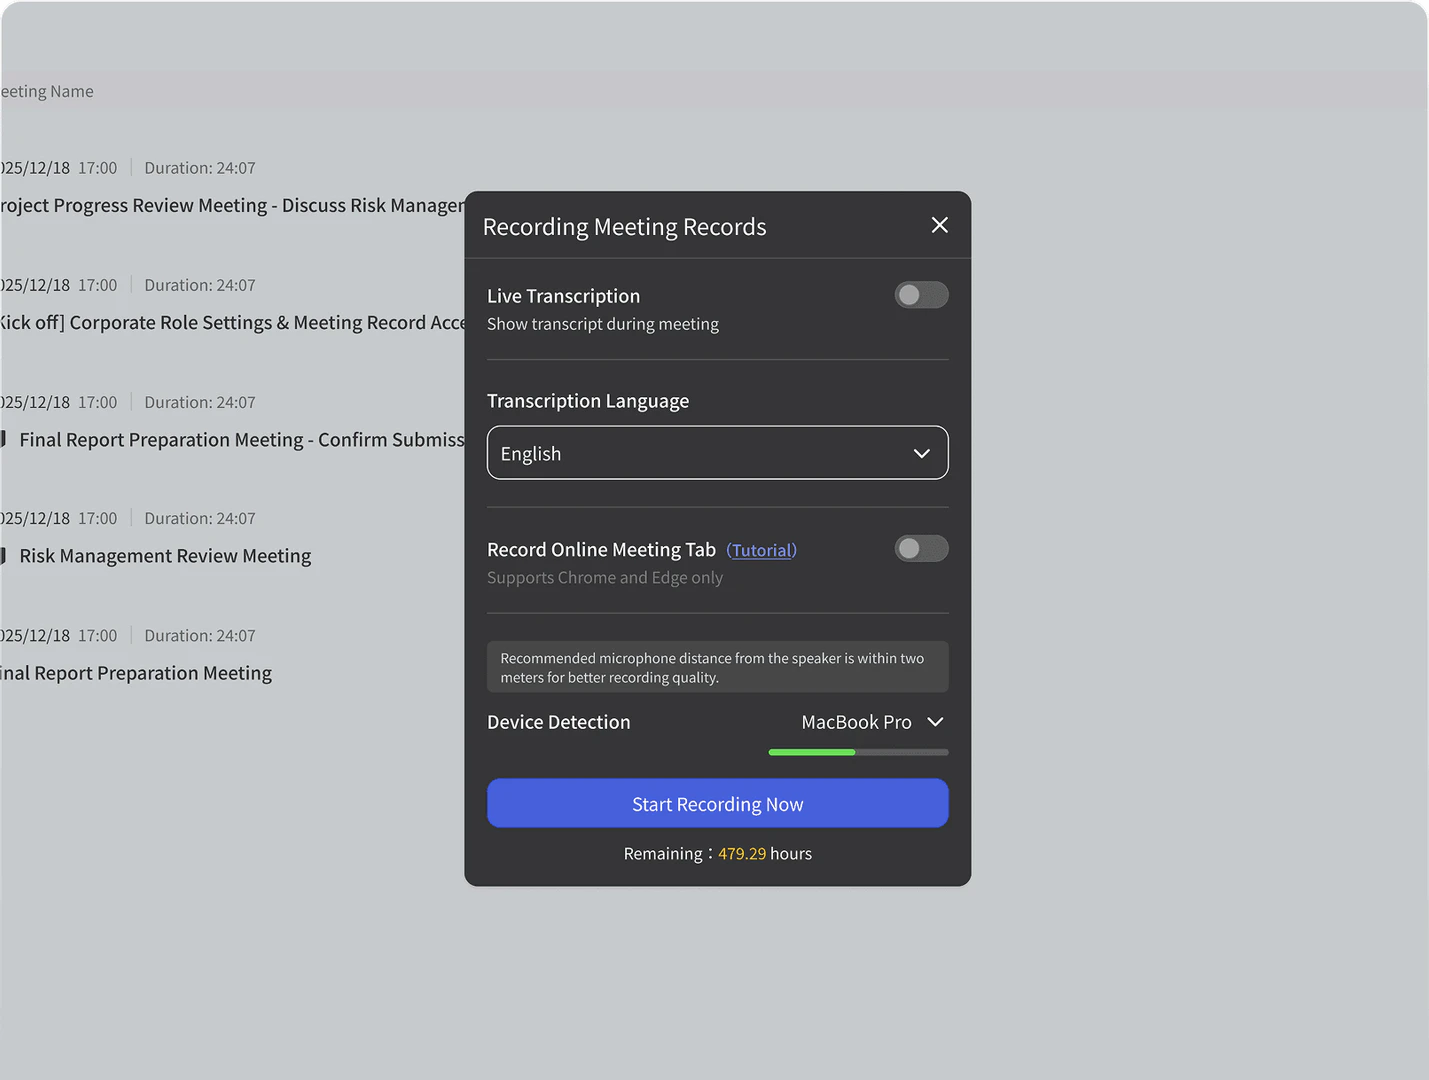
Task: Open the English Transcription Language dropdown
Action: pyautogui.click(x=717, y=453)
